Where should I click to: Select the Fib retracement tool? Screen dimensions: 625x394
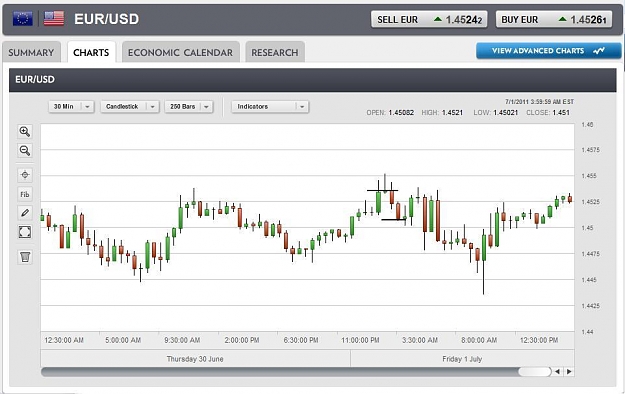pos(25,194)
